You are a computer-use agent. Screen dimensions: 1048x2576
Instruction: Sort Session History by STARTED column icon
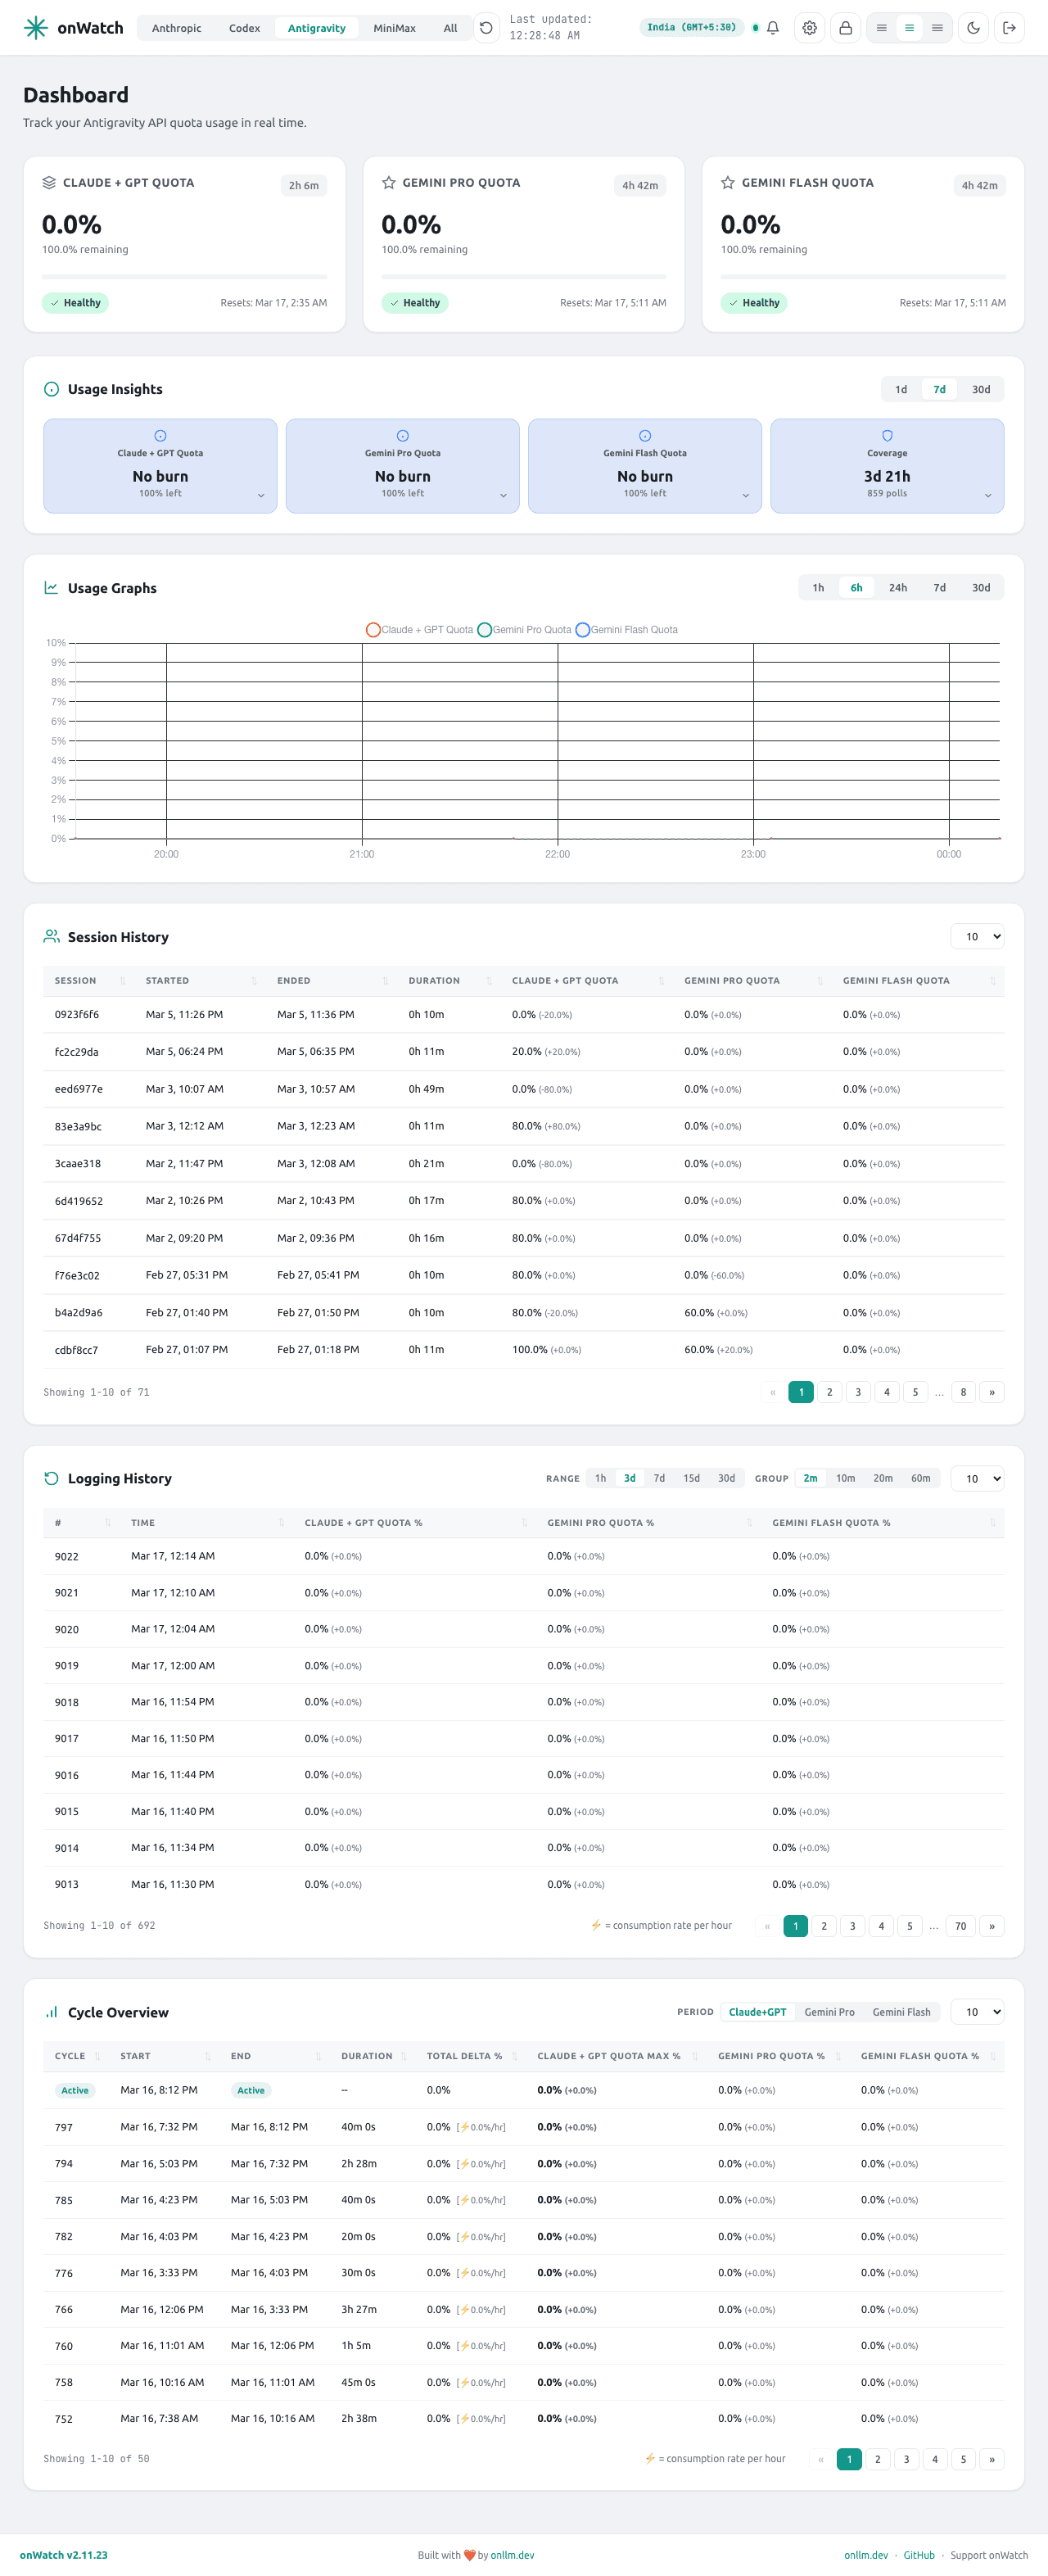pos(254,981)
